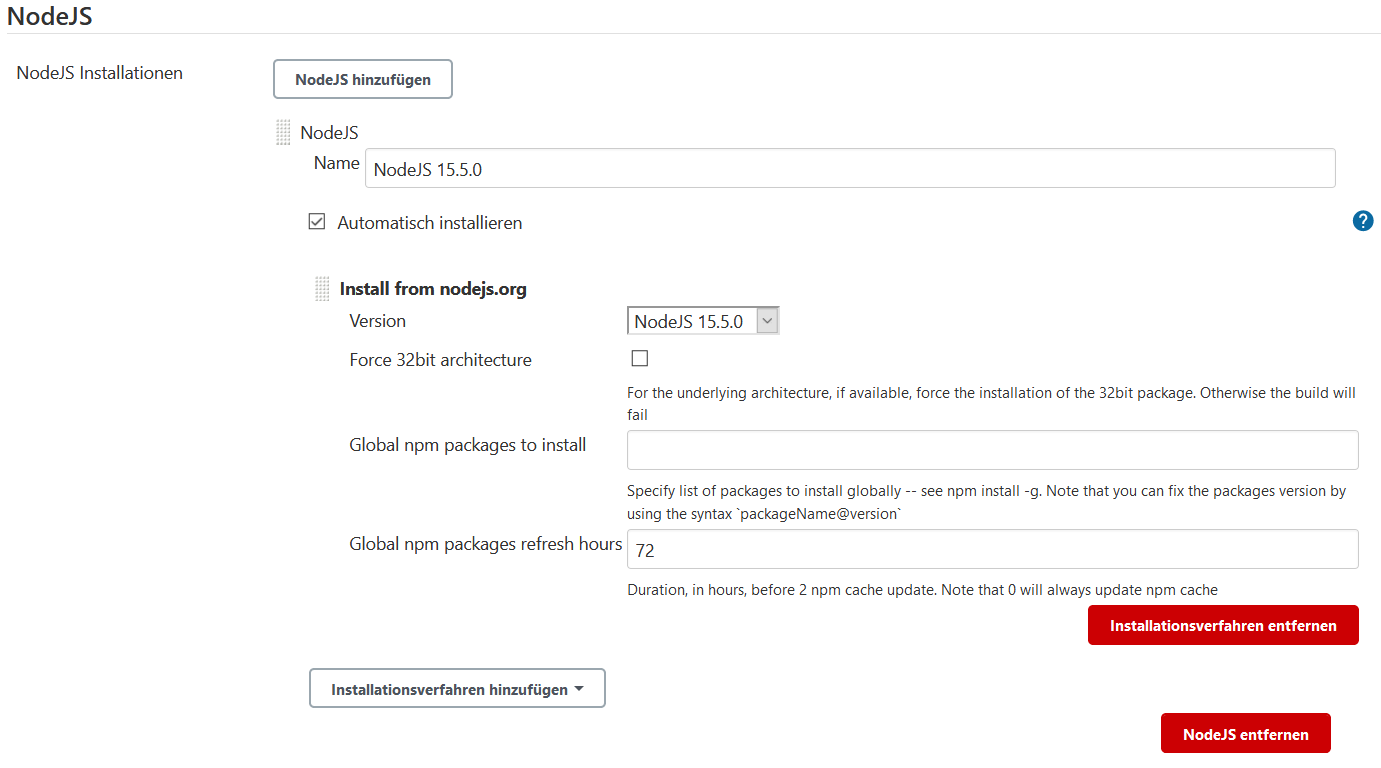
Task: Click the NodeJS section heading
Action: click(x=50, y=16)
